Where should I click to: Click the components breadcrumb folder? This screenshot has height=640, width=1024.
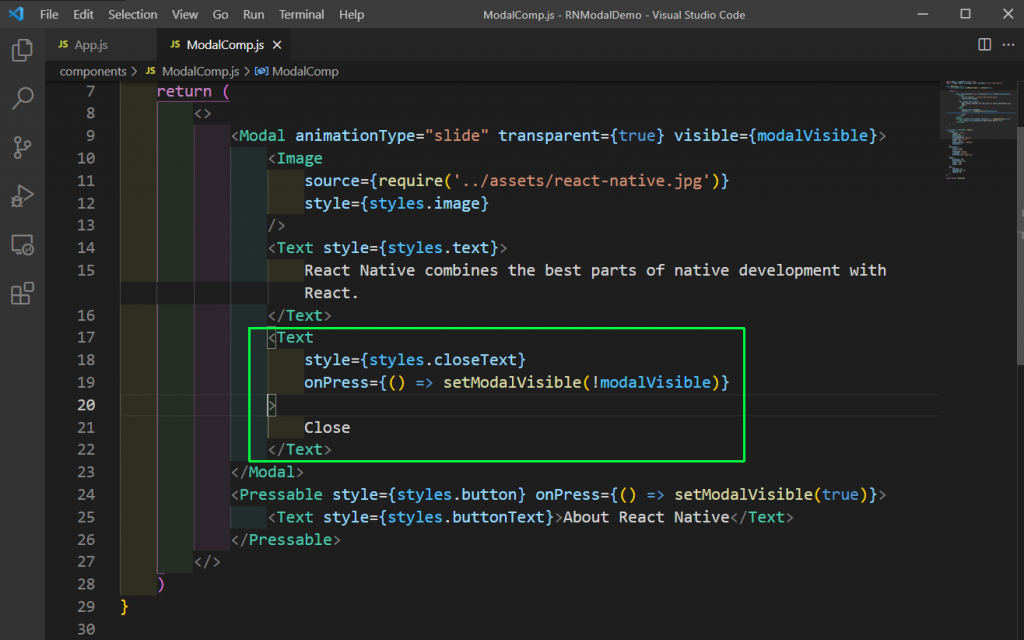[x=93, y=71]
